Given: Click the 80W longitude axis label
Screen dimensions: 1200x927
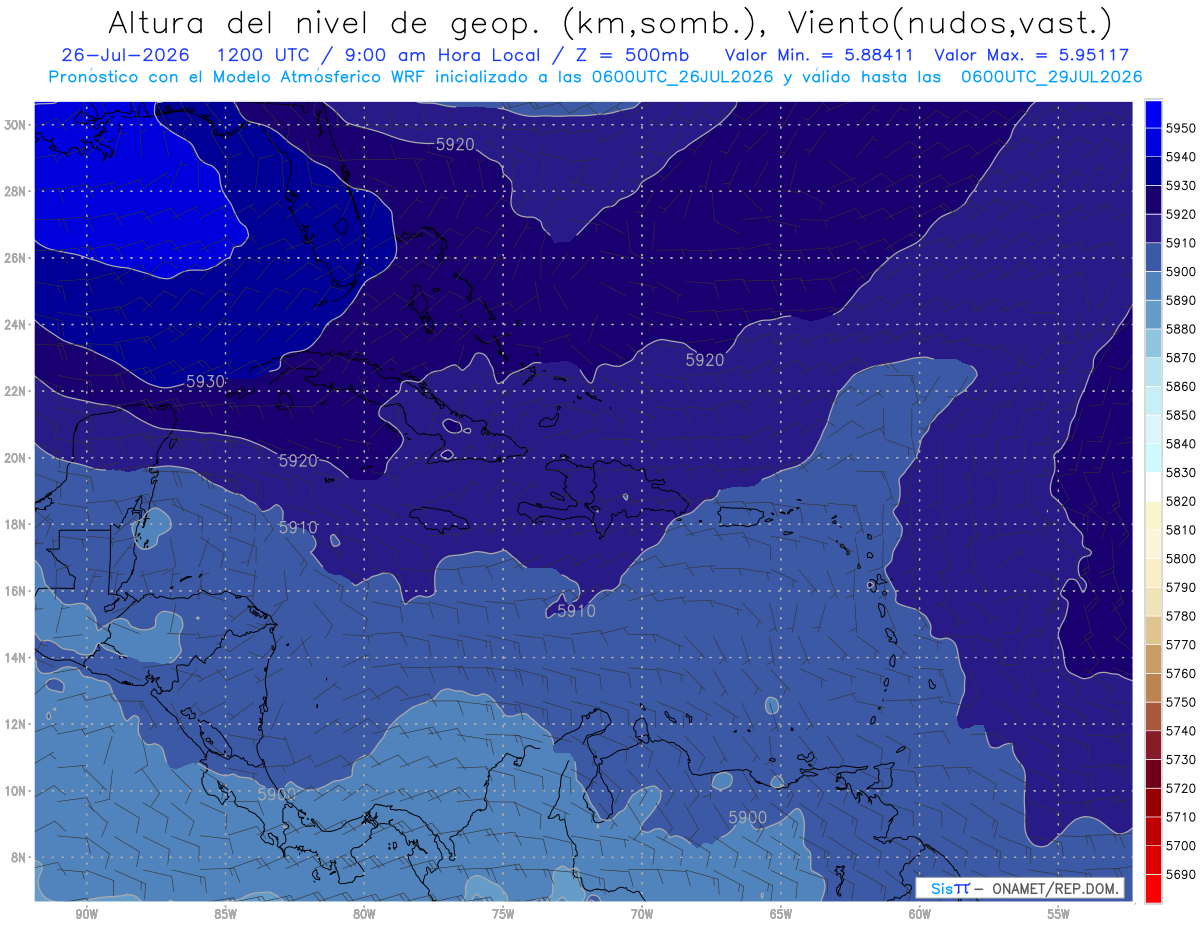Looking at the screenshot, I should 364,915.
